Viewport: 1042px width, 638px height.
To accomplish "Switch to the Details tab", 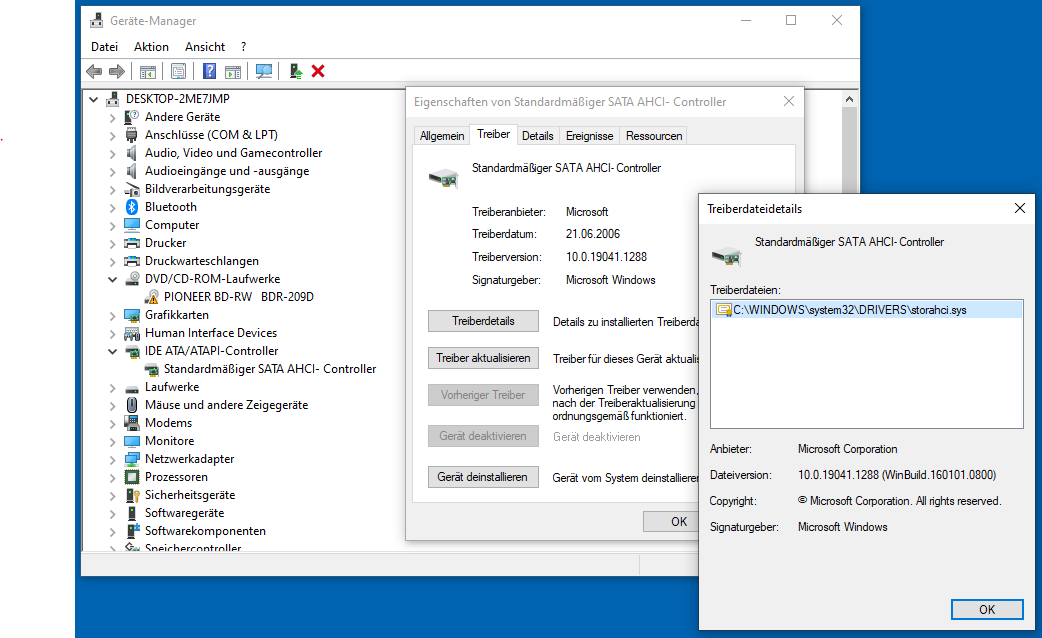I will [x=538, y=136].
